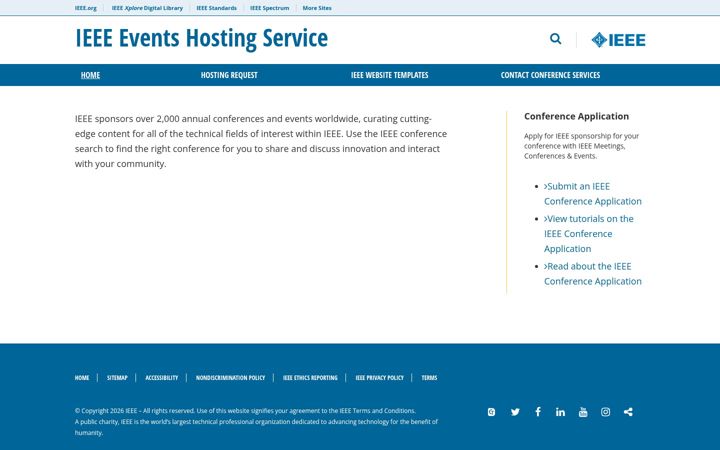Image resolution: width=720 pixels, height=450 pixels.
Task: Open the footer Sitemap link
Action: (117, 378)
